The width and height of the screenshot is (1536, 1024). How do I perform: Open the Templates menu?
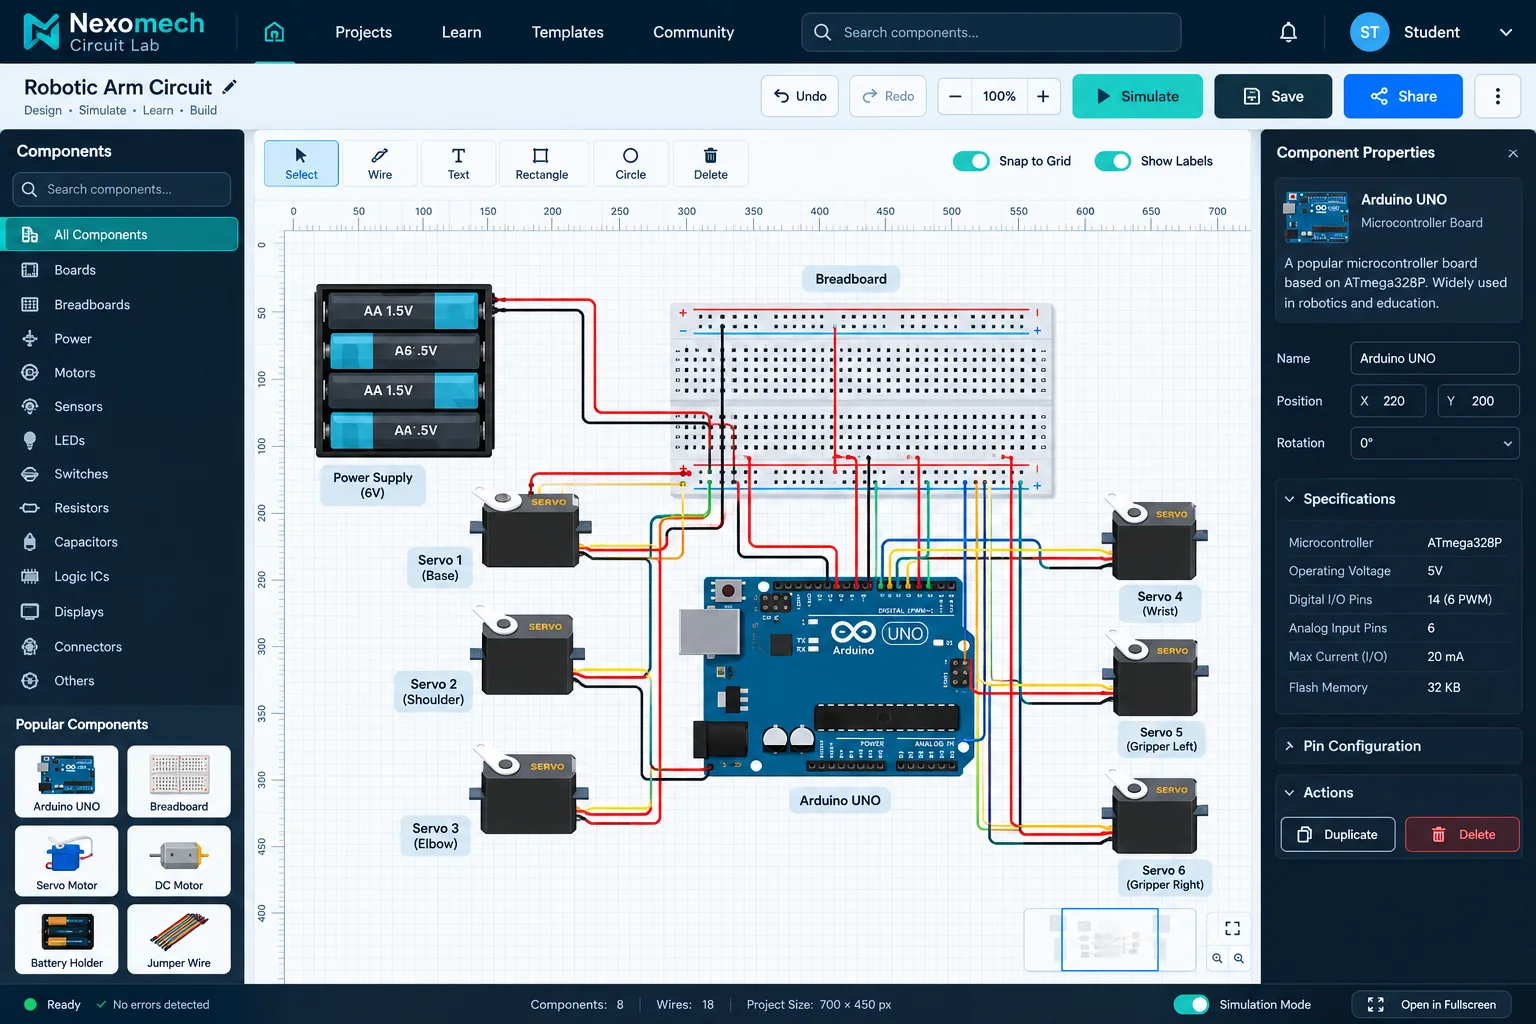coord(567,32)
